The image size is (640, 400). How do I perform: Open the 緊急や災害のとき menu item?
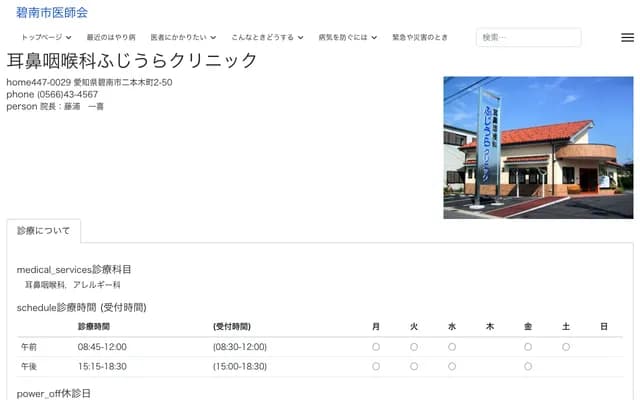(x=420, y=37)
